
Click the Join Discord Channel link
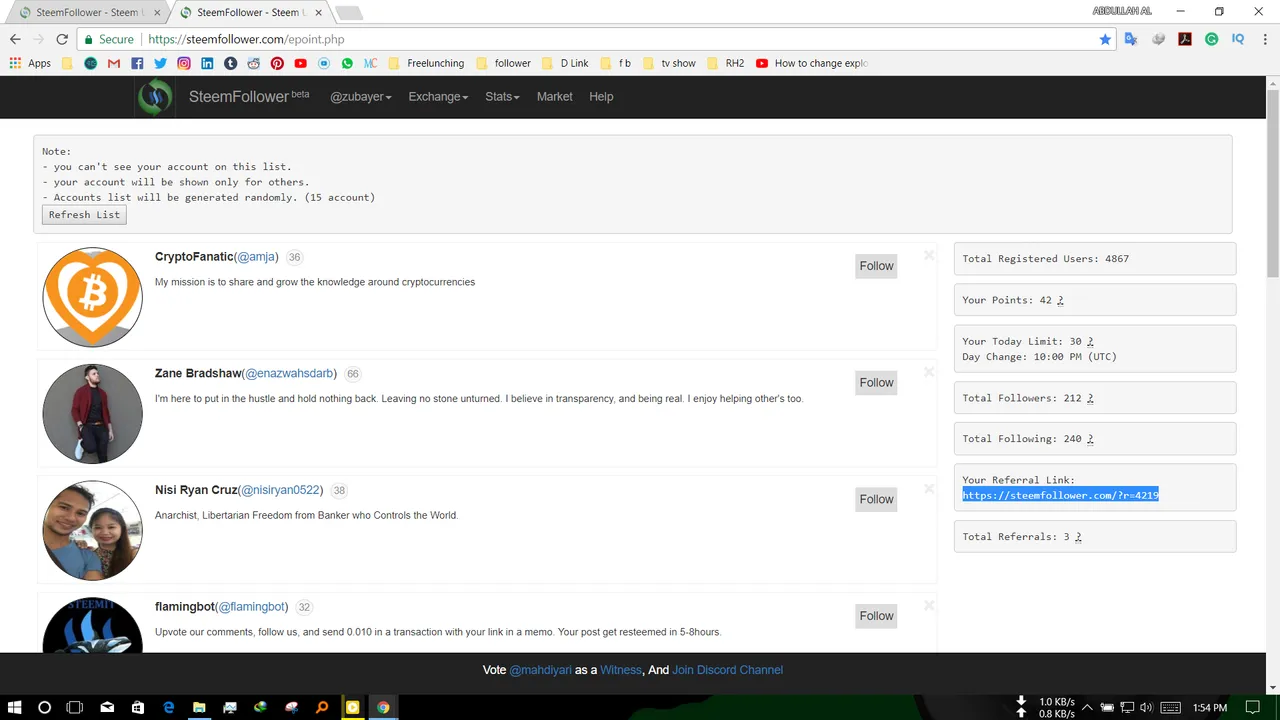click(727, 670)
